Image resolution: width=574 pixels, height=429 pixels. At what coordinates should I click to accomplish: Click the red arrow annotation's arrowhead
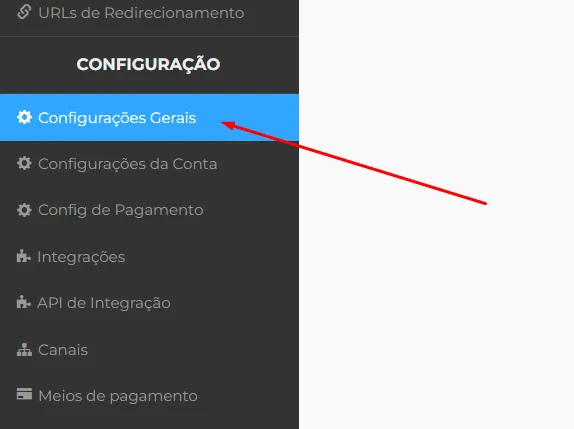point(228,125)
